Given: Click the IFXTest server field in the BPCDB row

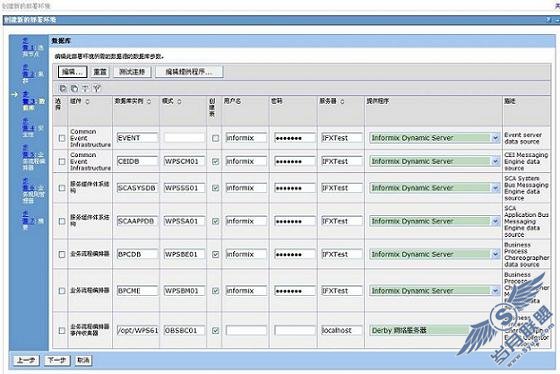Looking at the screenshot, I should [341, 254].
